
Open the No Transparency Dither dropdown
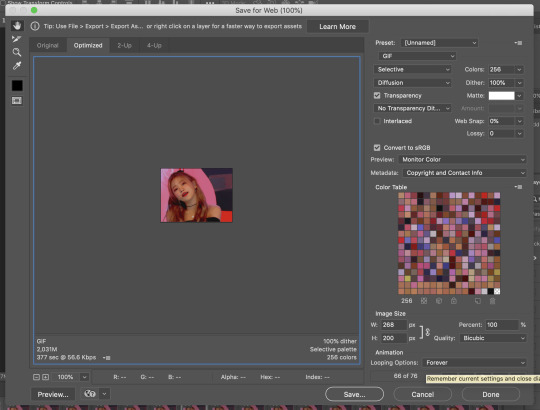412,108
